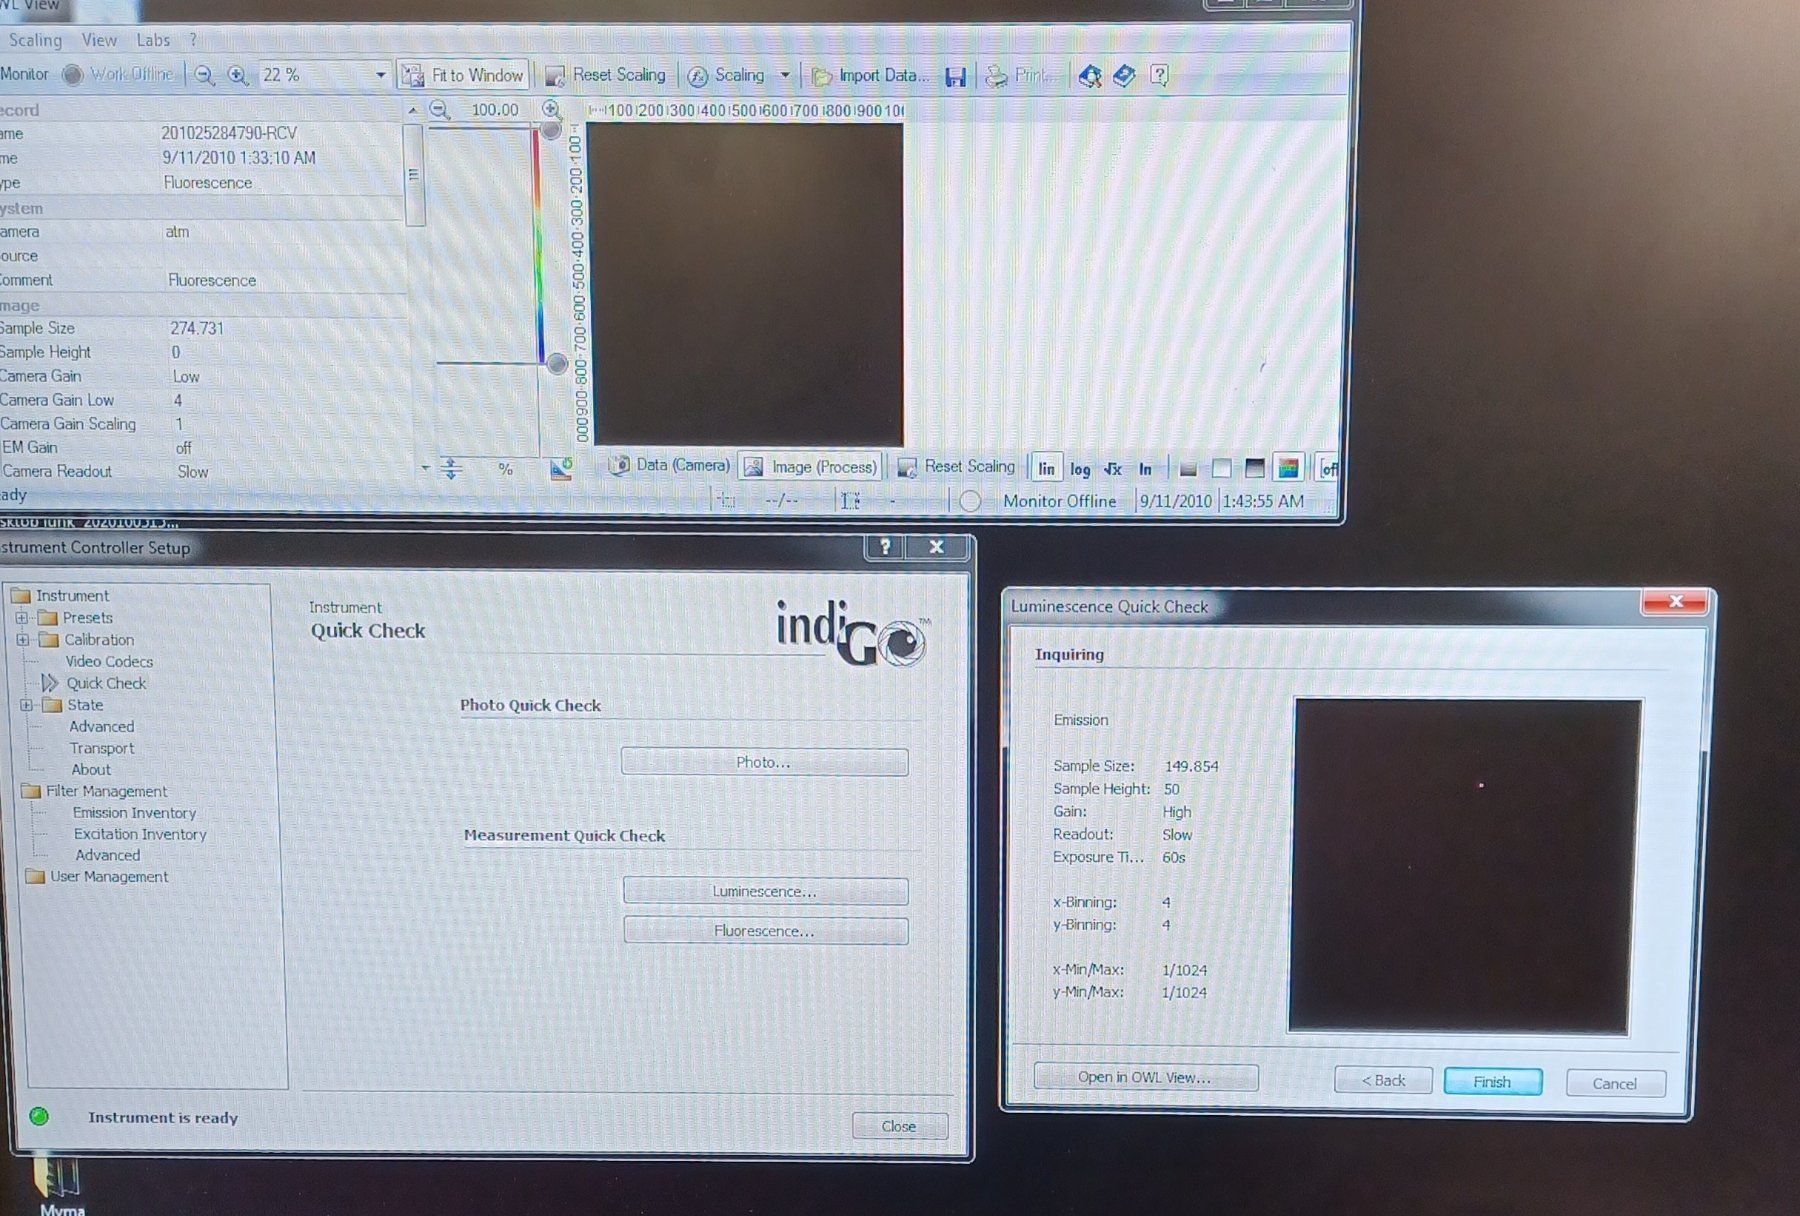
Task: Expand the Calibration tree node
Action: point(22,640)
